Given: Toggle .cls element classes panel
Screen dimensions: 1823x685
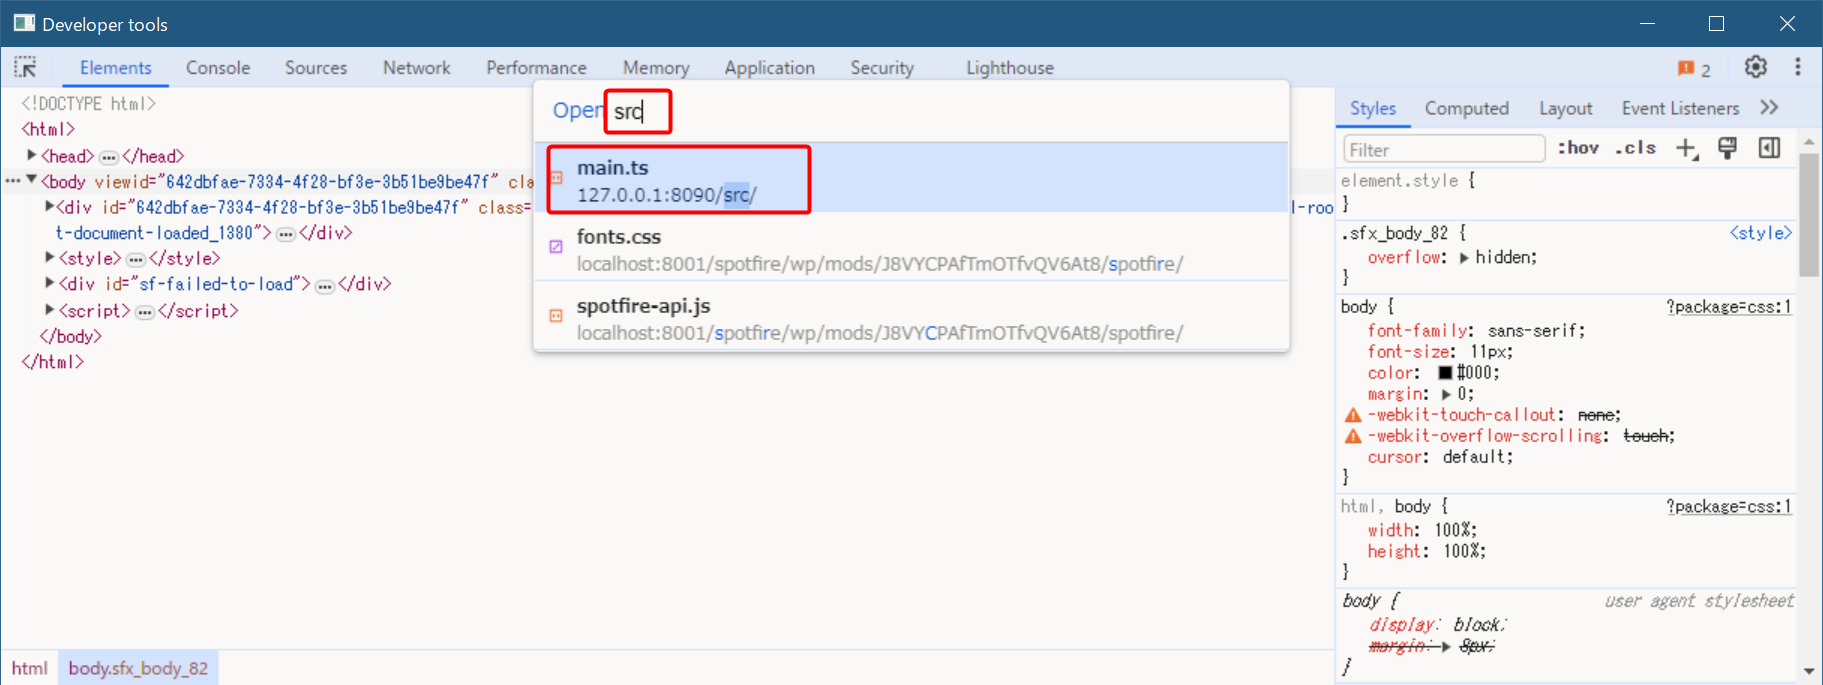Looking at the screenshot, I should [x=1635, y=148].
